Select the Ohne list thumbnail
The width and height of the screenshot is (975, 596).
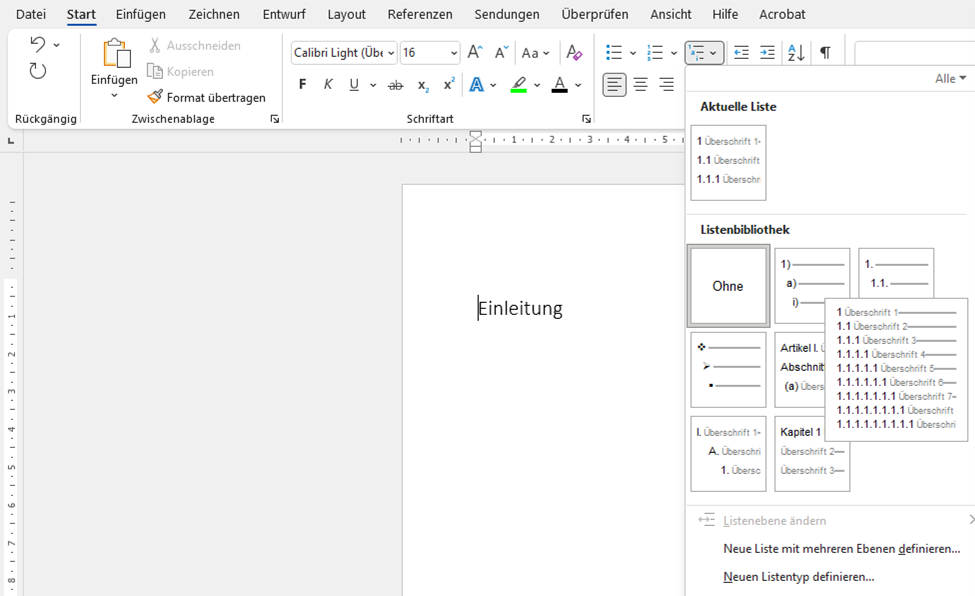(728, 286)
